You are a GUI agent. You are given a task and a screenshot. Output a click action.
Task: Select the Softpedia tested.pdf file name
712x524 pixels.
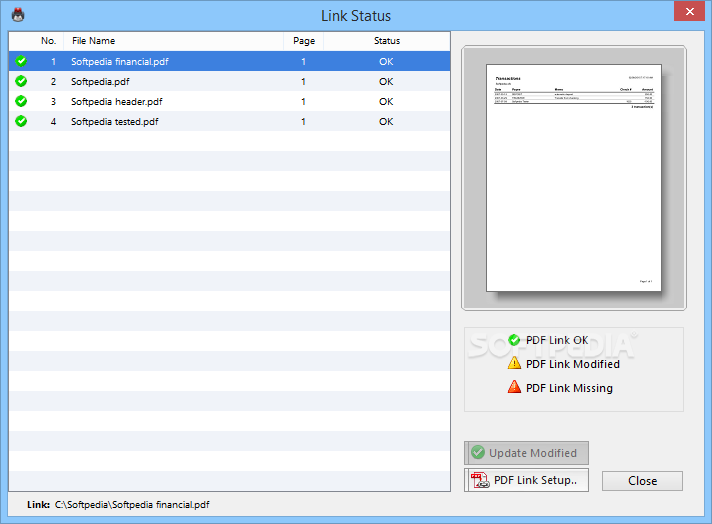click(115, 122)
